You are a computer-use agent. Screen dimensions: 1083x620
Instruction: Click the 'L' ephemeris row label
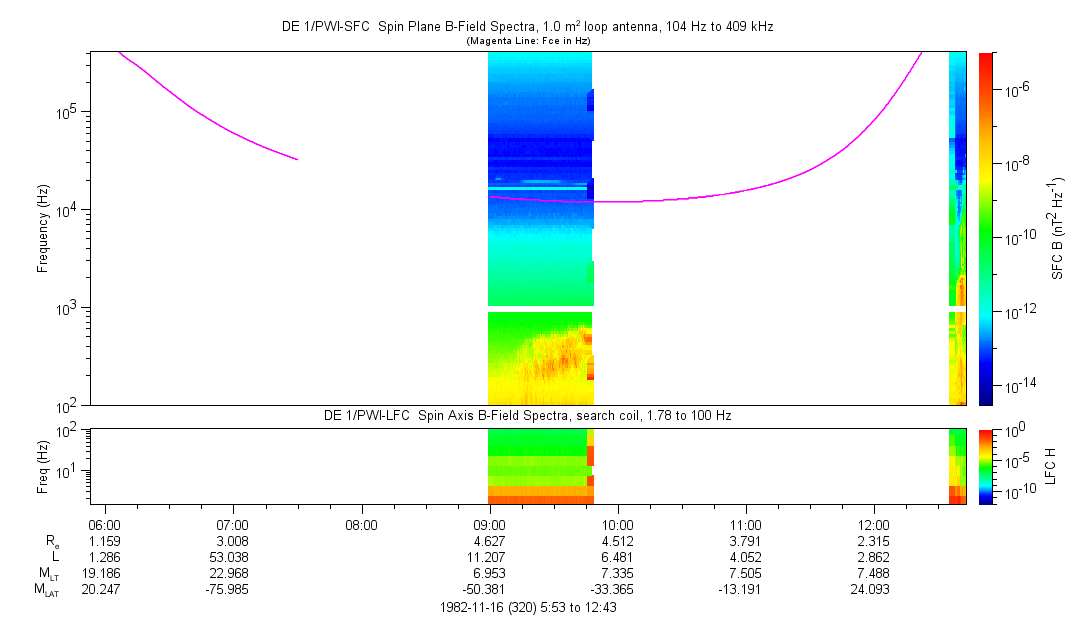click(56, 557)
